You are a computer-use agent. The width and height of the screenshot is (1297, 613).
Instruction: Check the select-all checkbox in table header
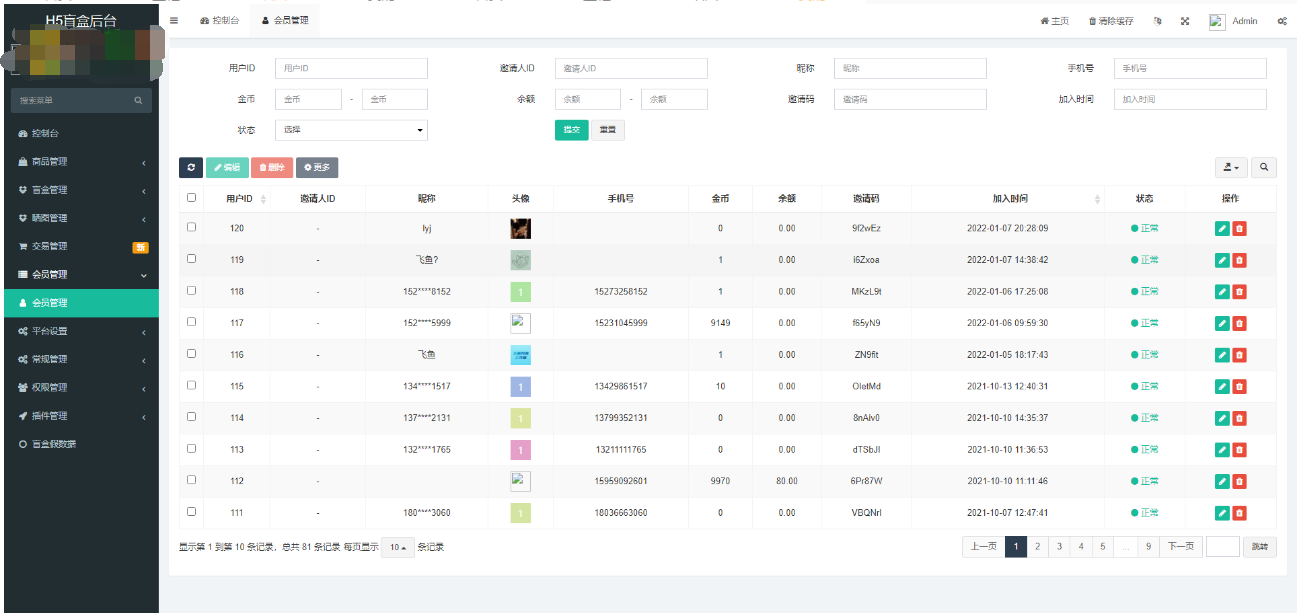tap(192, 198)
